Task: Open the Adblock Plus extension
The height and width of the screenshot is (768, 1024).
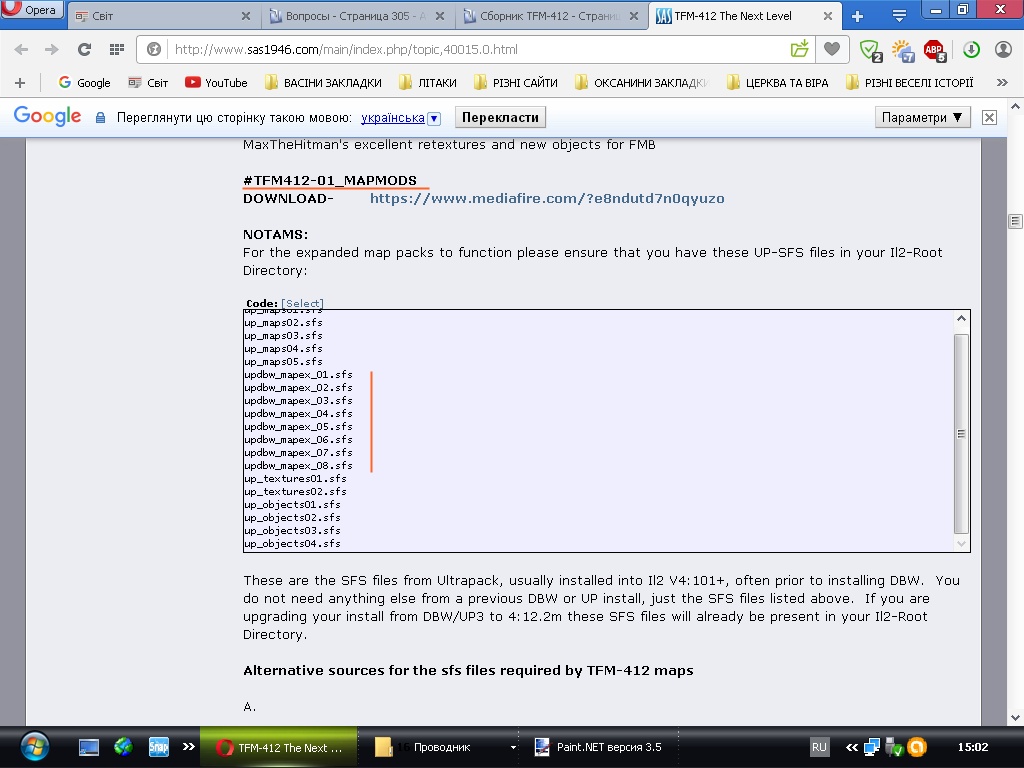Action: click(935, 50)
